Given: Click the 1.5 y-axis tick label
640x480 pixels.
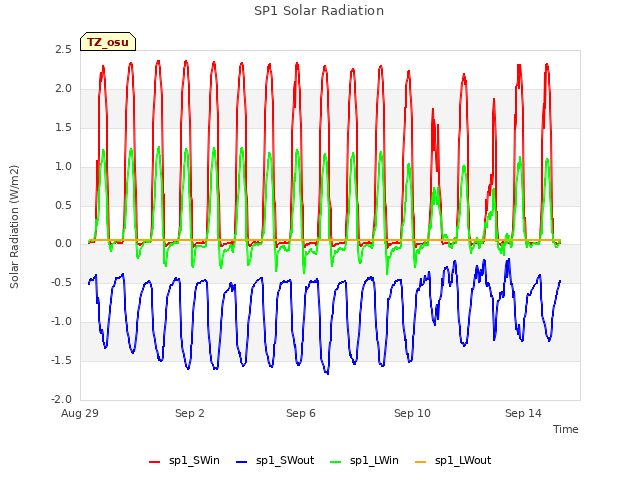Looking at the screenshot, I should [x=63, y=128].
